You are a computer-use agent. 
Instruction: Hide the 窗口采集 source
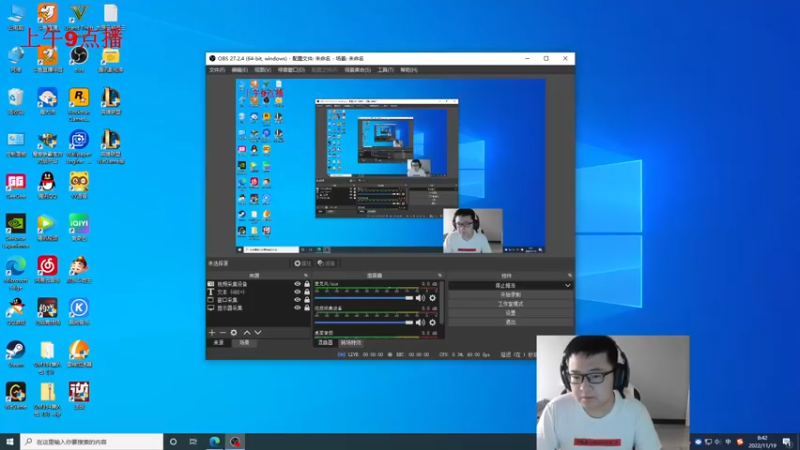point(297,300)
